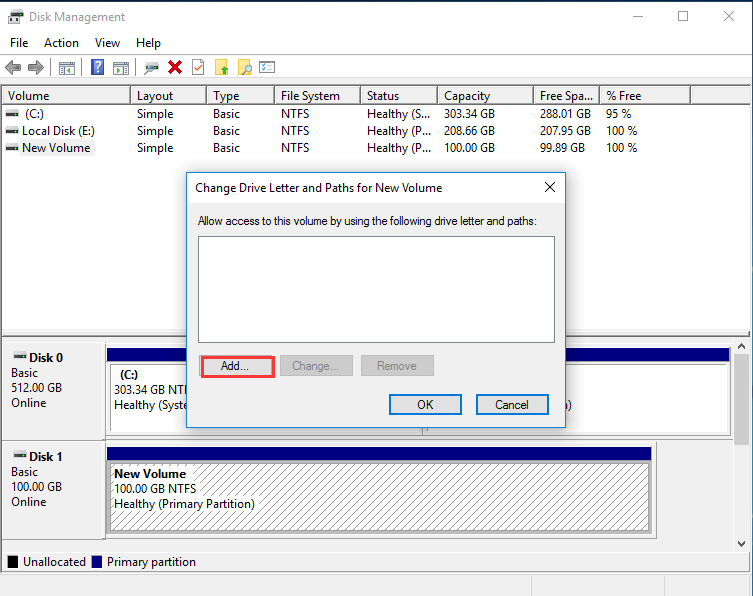Click the folder with magnifier icon
The width and height of the screenshot is (753, 596).
point(244,68)
